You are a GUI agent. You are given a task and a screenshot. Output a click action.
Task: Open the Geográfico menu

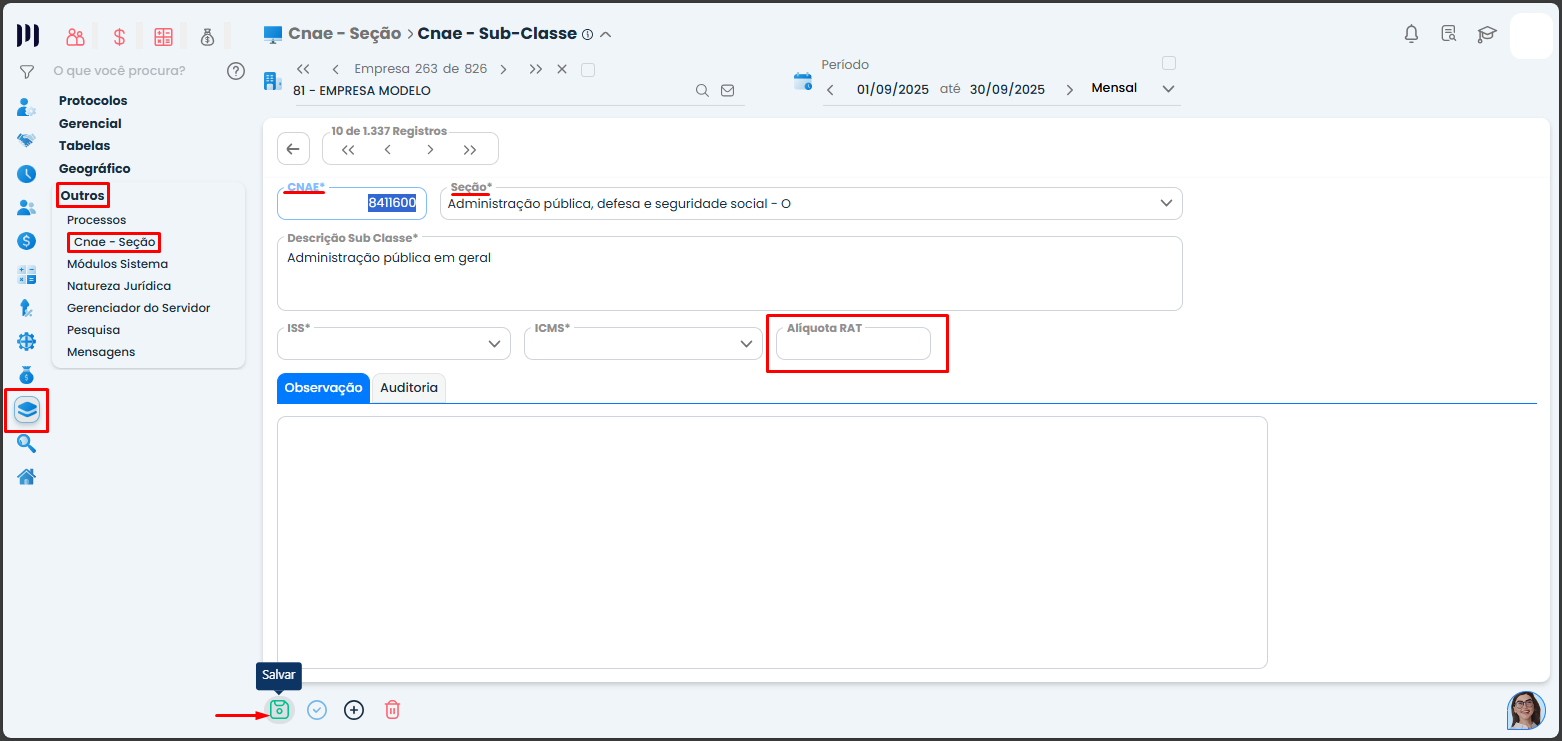click(x=95, y=169)
